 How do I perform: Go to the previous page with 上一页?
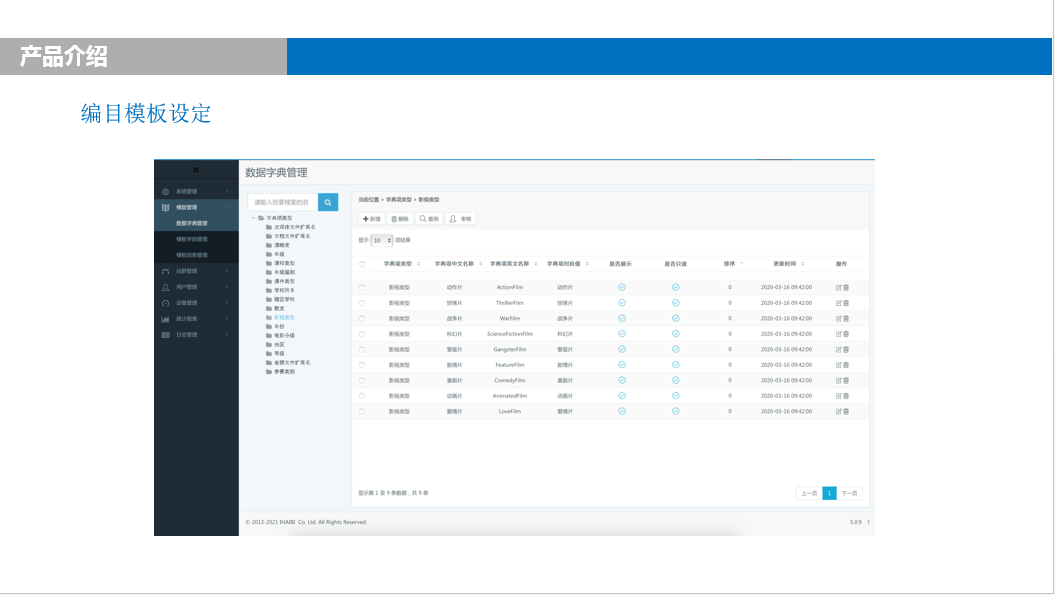(x=809, y=493)
